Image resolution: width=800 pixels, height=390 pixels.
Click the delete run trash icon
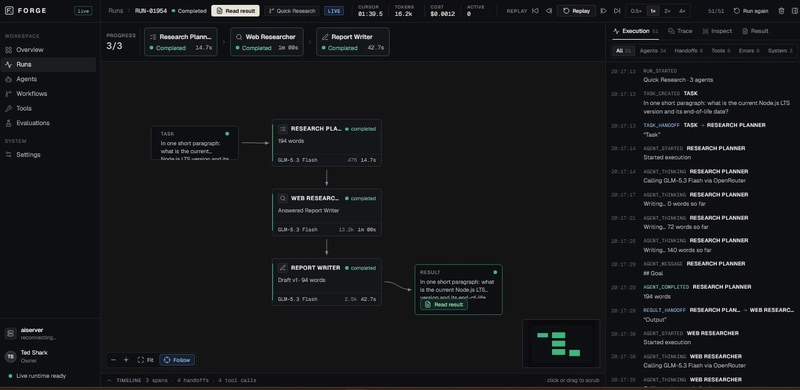pyautogui.click(x=781, y=11)
